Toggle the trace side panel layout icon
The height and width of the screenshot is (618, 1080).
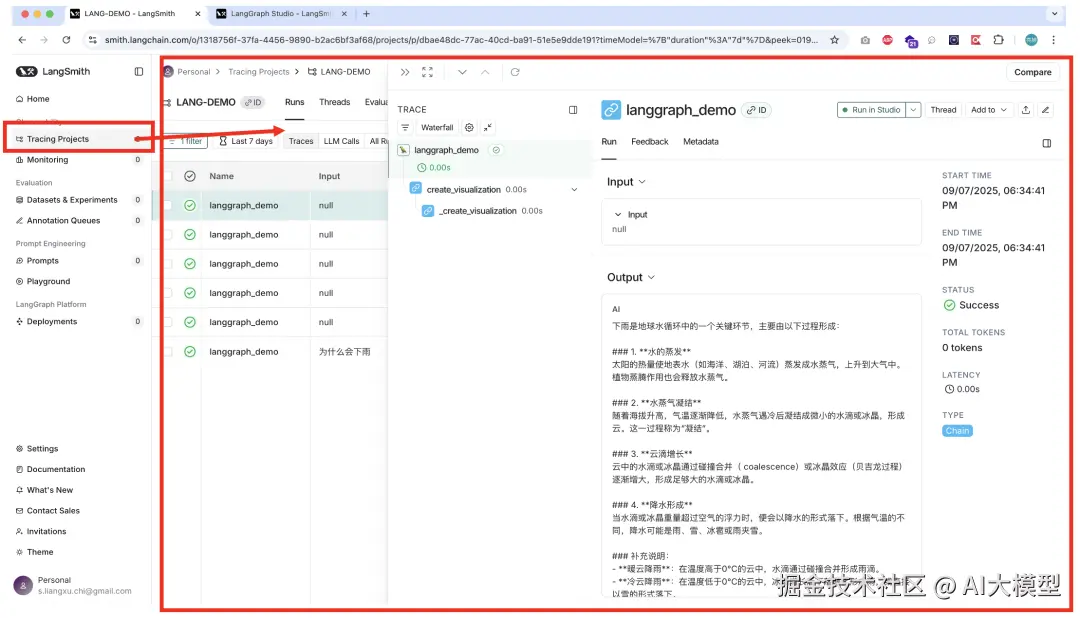point(573,110)
